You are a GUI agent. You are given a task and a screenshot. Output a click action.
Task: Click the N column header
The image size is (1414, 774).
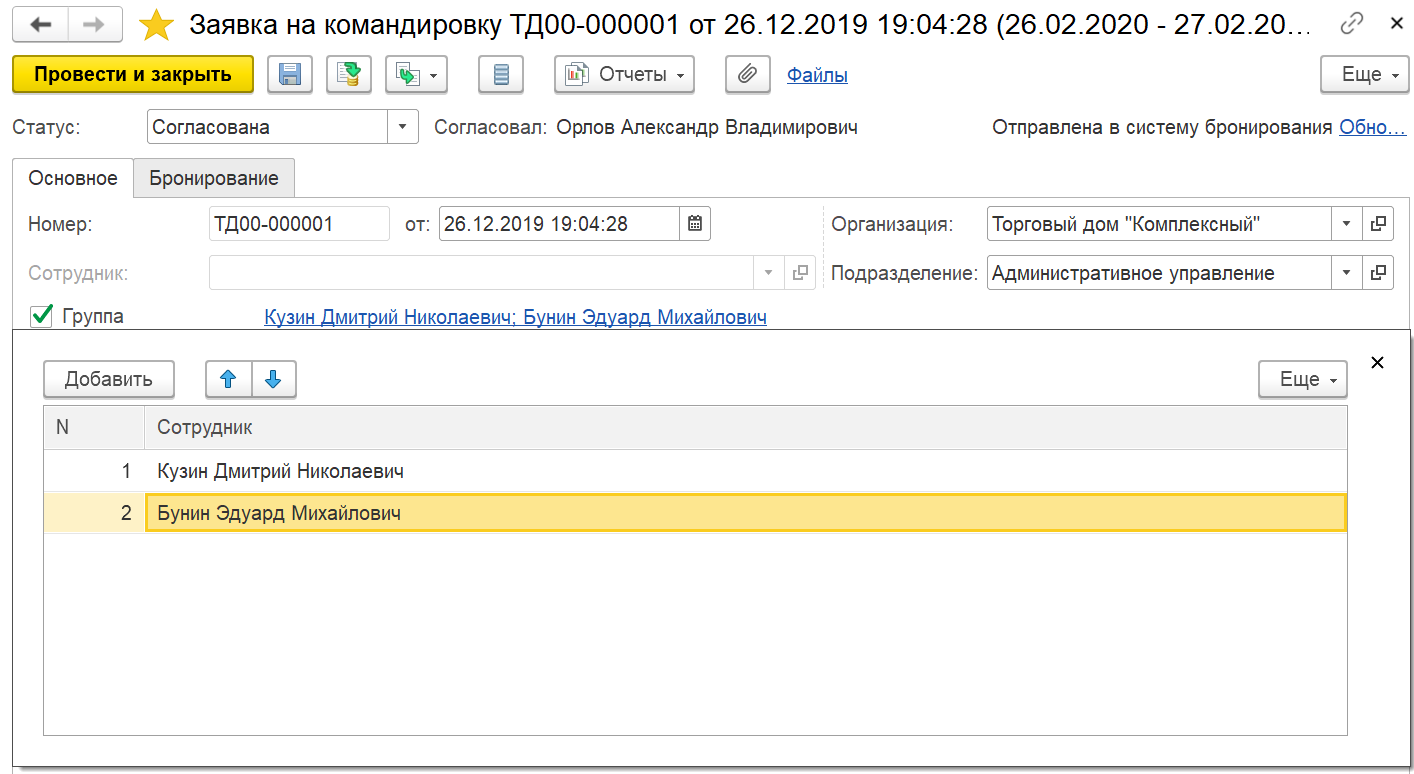point(95,427)
